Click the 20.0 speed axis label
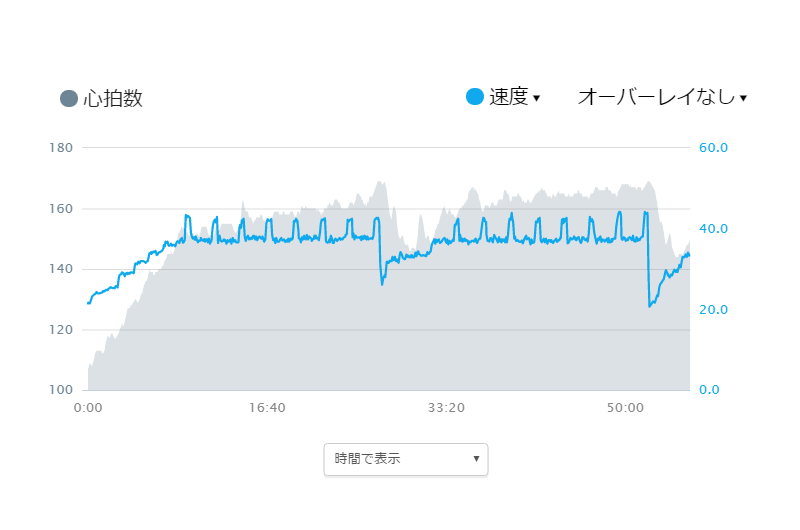 (713, 310)
